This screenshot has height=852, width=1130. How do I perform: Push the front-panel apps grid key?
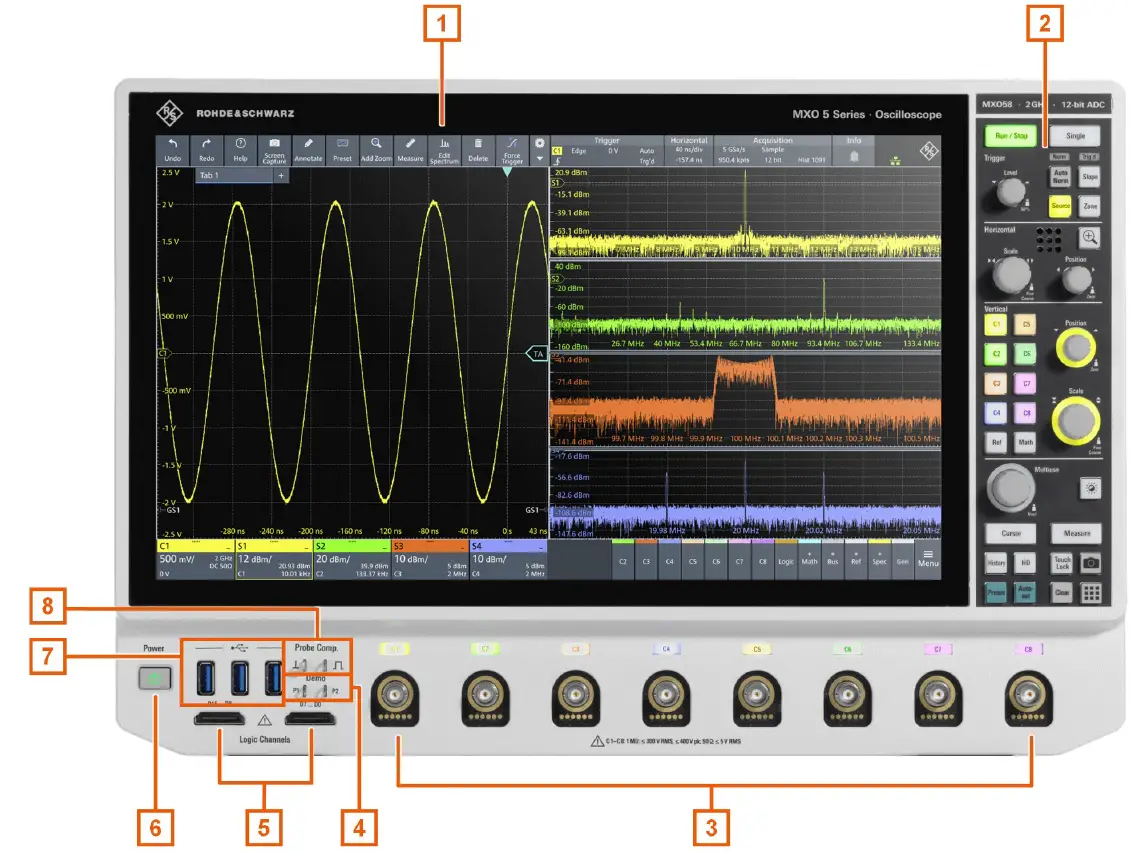[1091, 593]
